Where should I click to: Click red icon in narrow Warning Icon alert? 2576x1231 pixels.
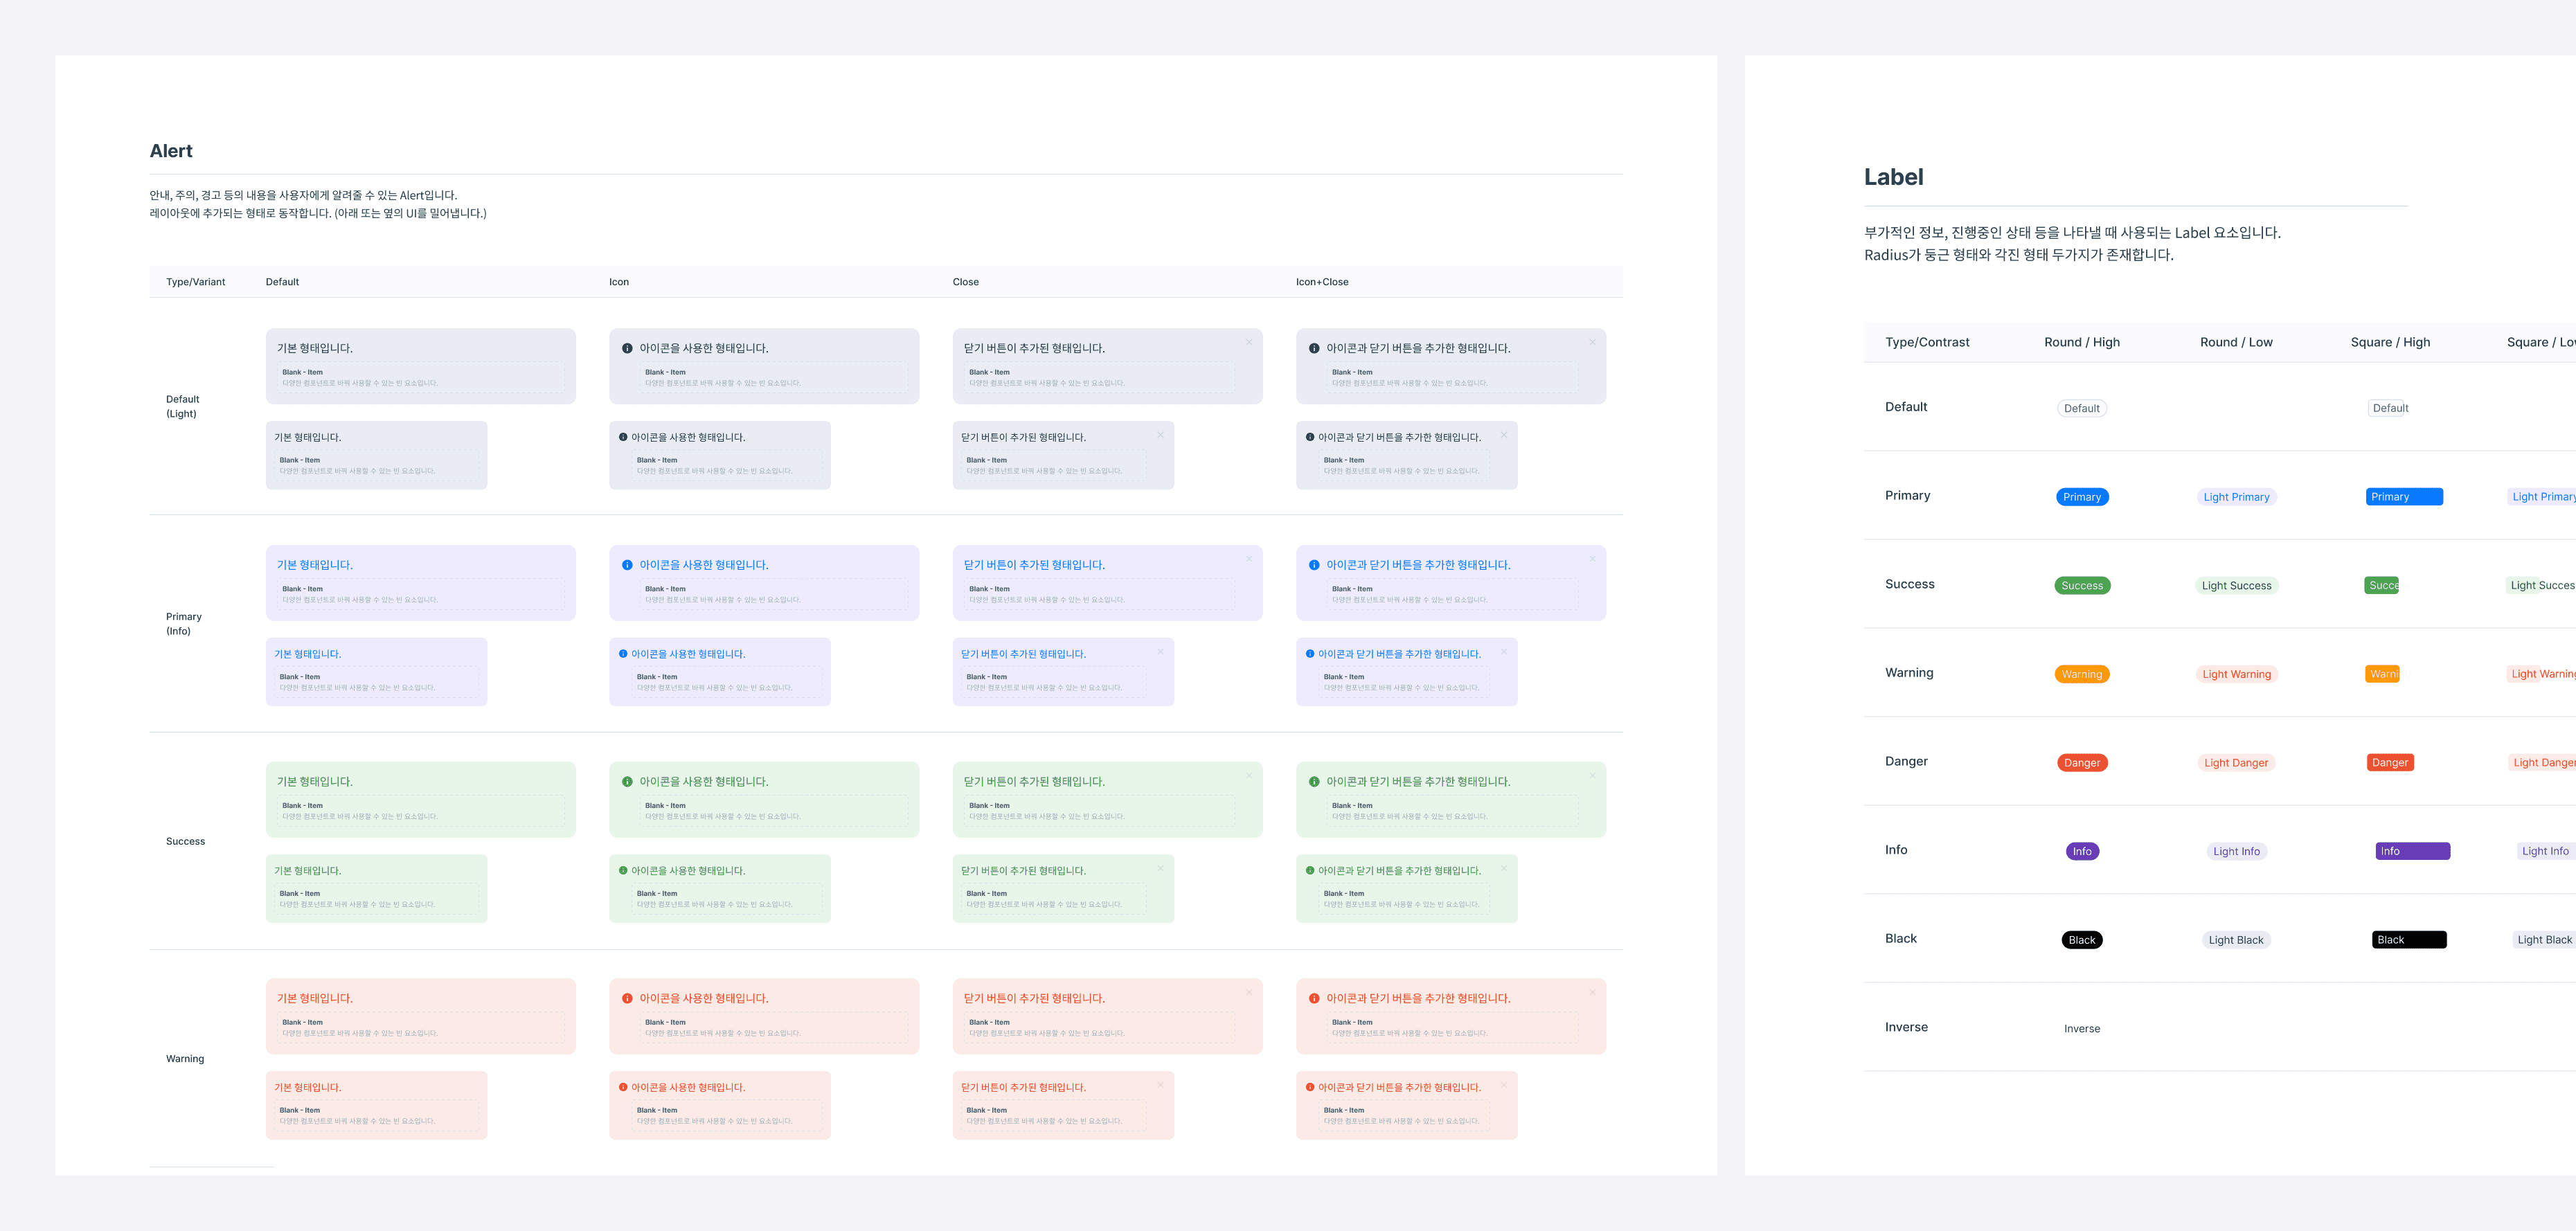pyautogui.click(x=623, y=1087)
